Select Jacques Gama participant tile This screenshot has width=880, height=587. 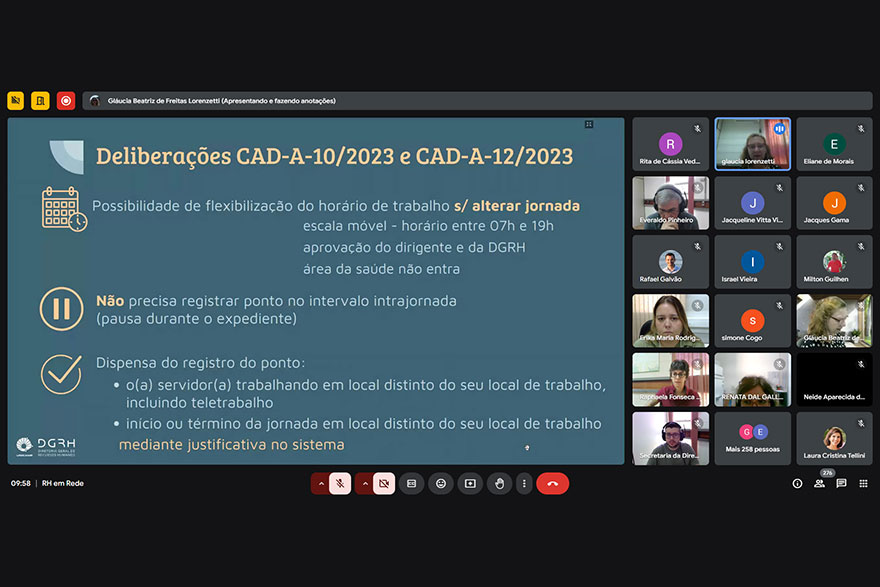835,203
